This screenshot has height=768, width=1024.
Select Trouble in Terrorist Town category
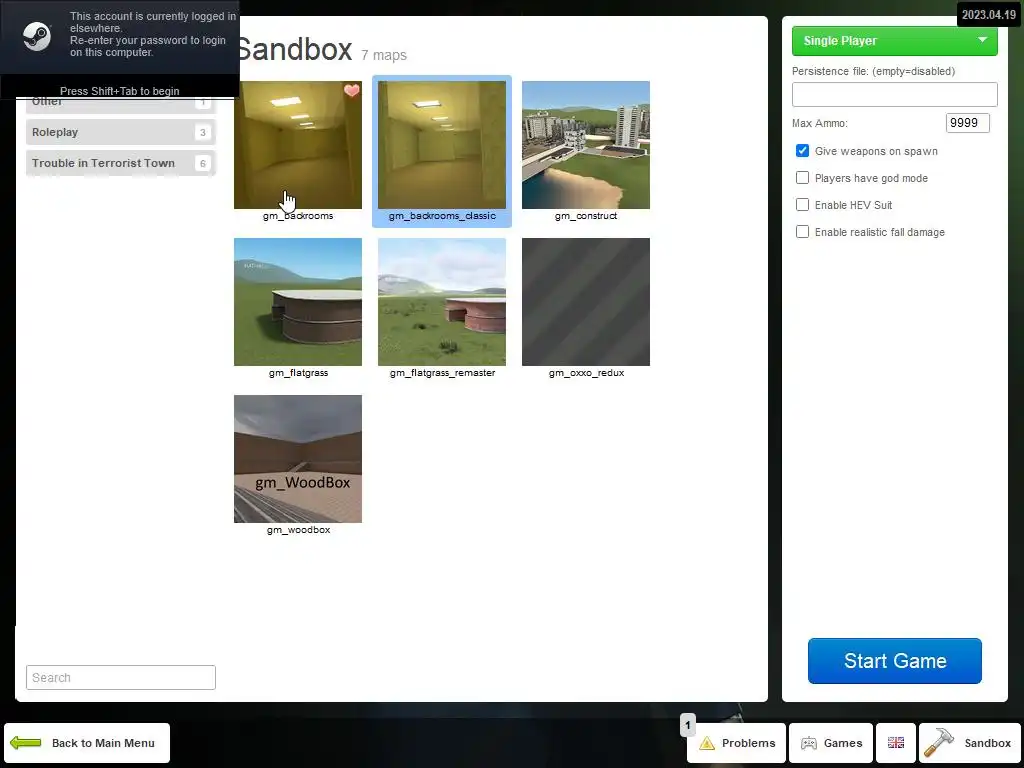click(x=121, y=163)
